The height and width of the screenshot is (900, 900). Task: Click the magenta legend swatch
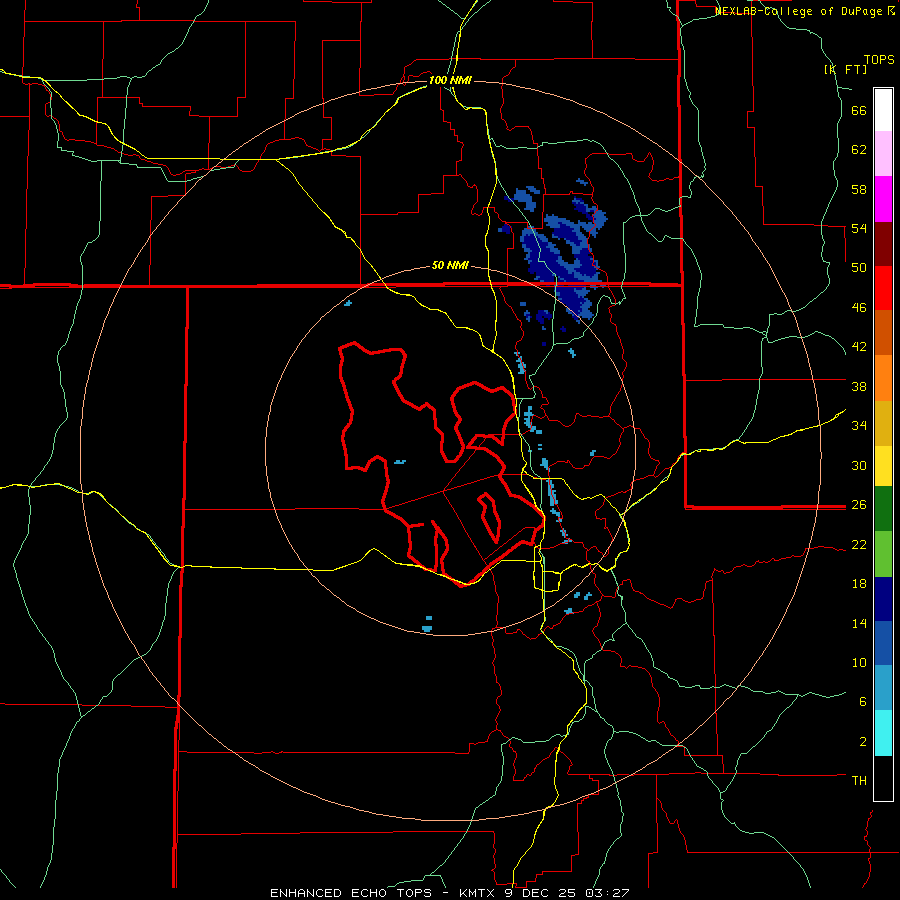click(883, 199)
